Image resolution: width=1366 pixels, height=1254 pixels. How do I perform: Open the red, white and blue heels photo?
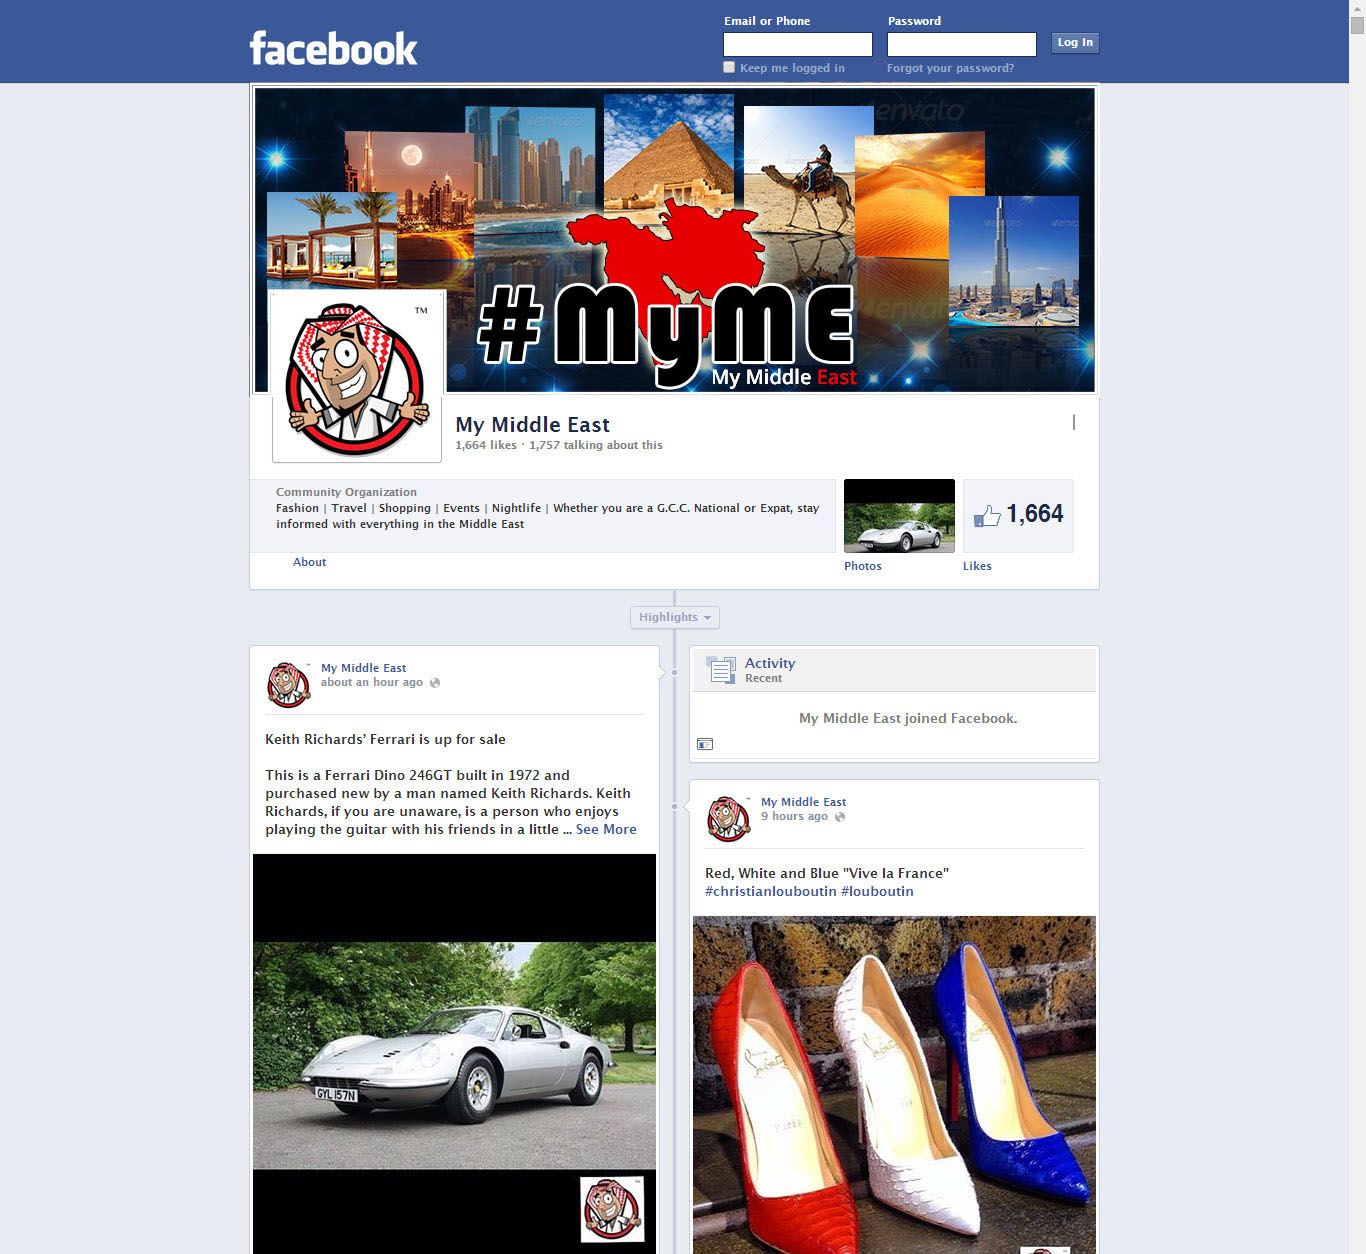pos(894,1085)
